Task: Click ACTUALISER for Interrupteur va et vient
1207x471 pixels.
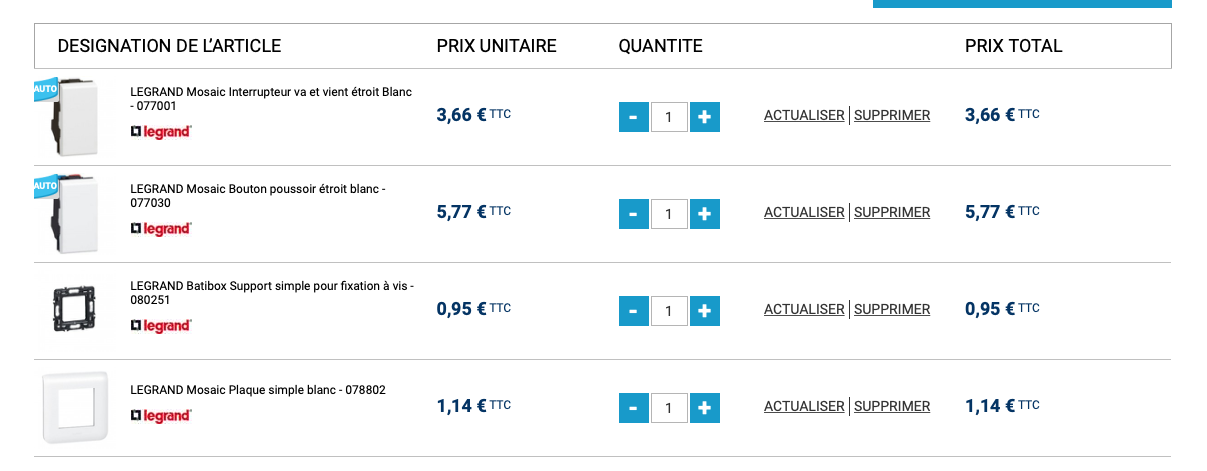Action: (x=804, y=116)
